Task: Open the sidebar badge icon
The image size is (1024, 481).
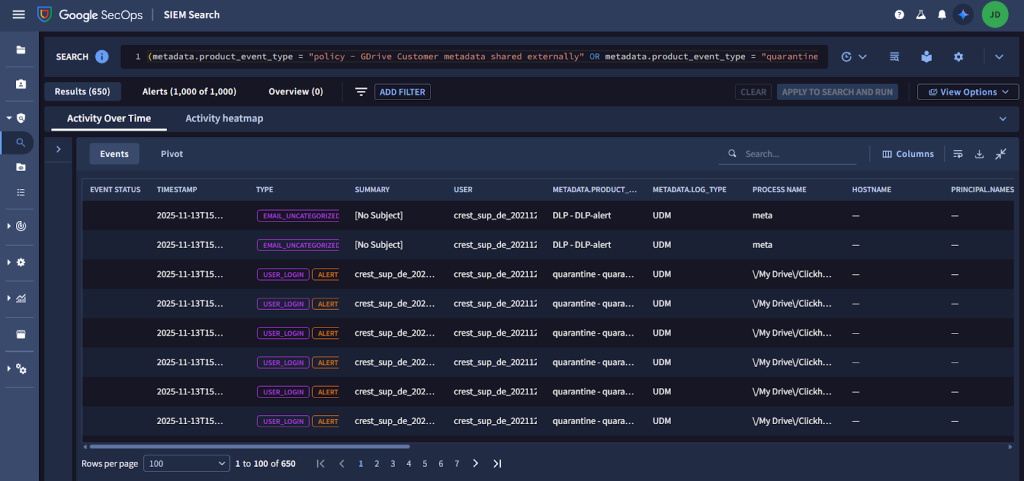Action: pyautogui.click(x=21, y=84)
